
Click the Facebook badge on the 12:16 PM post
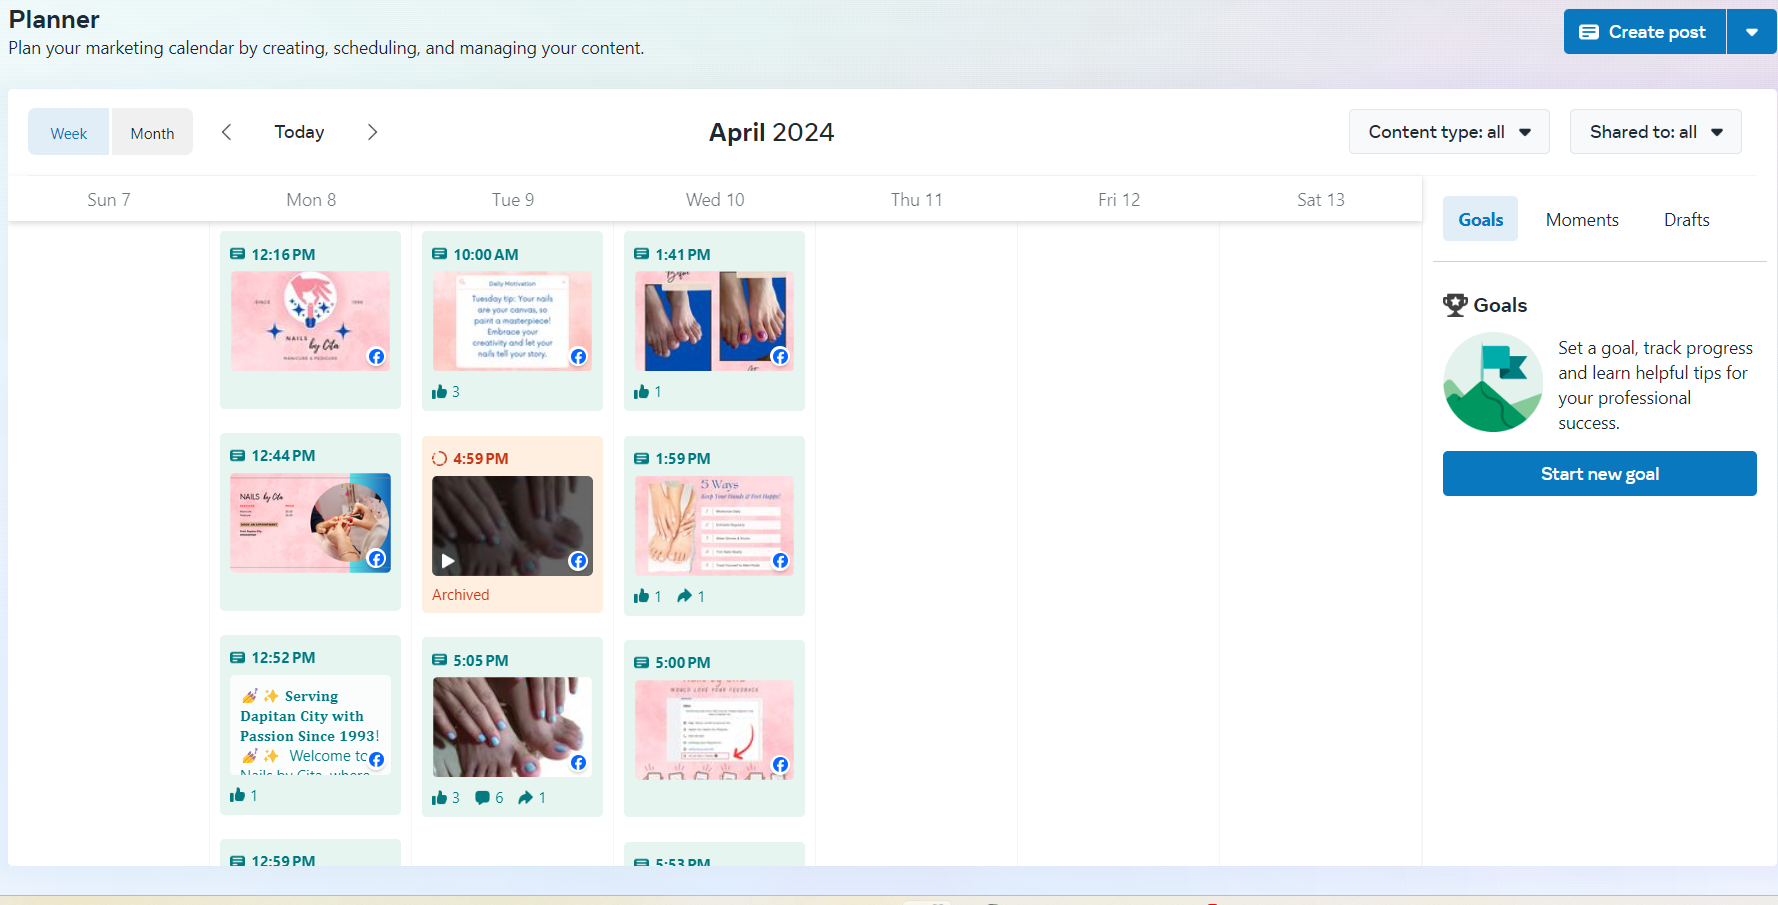(x=376, y=357)
